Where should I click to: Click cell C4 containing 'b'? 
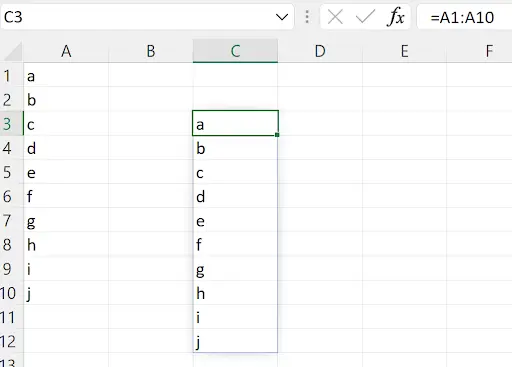coord(235,148)
